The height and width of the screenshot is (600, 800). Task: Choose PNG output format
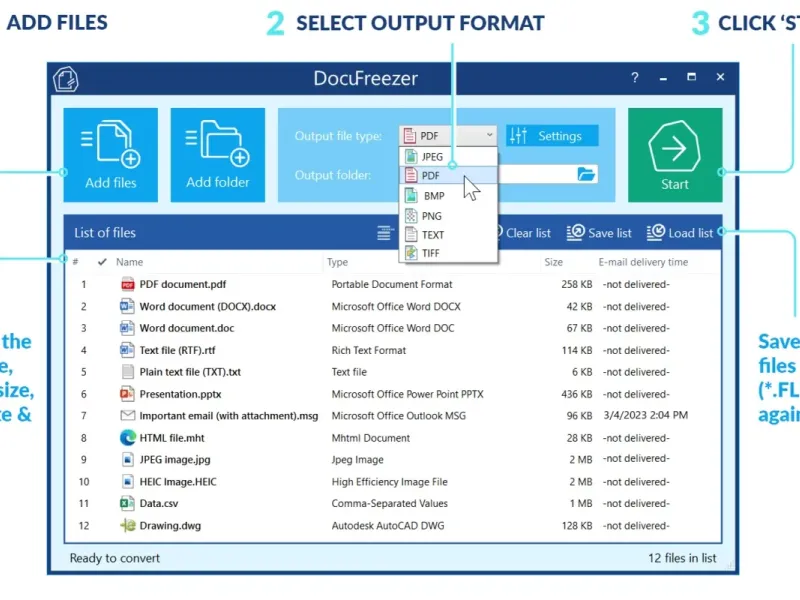[447, 216]
